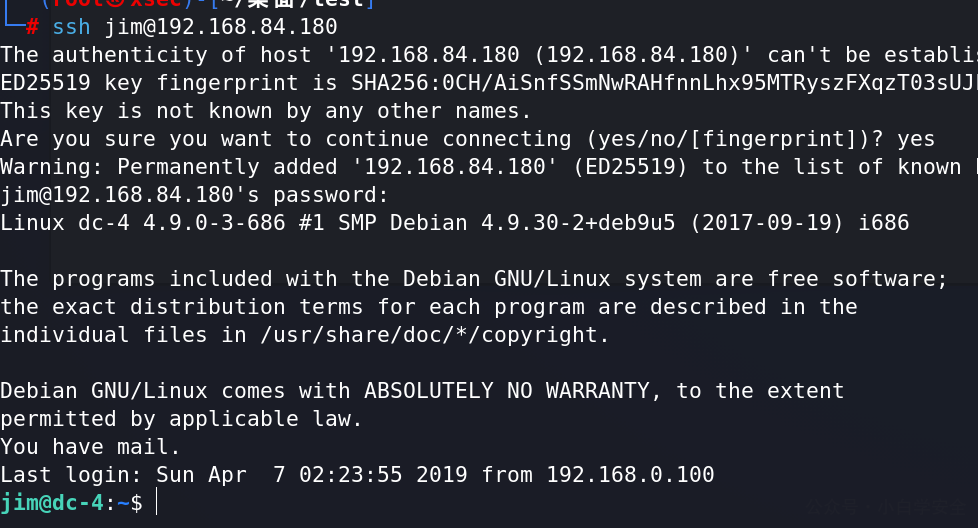The width and height of the screenshot is (978, 528).
Task: Place cursor at the blinking input caret
Action: (x=156, y=502)
